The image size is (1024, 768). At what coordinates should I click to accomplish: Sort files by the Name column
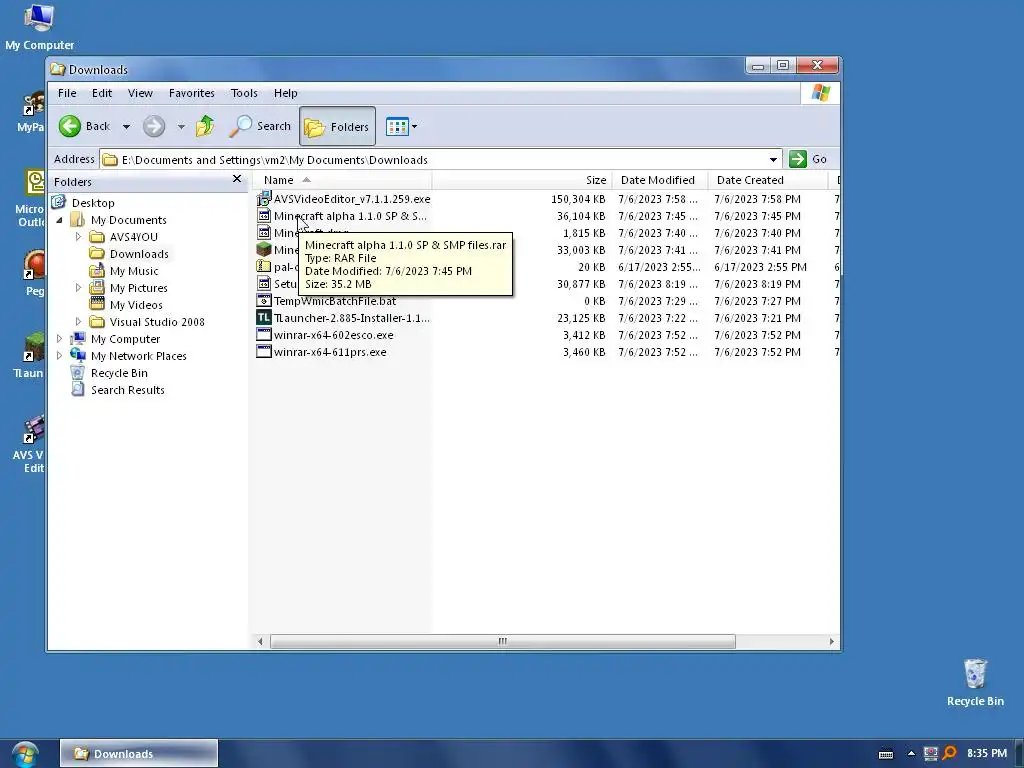tap(342, 180)
